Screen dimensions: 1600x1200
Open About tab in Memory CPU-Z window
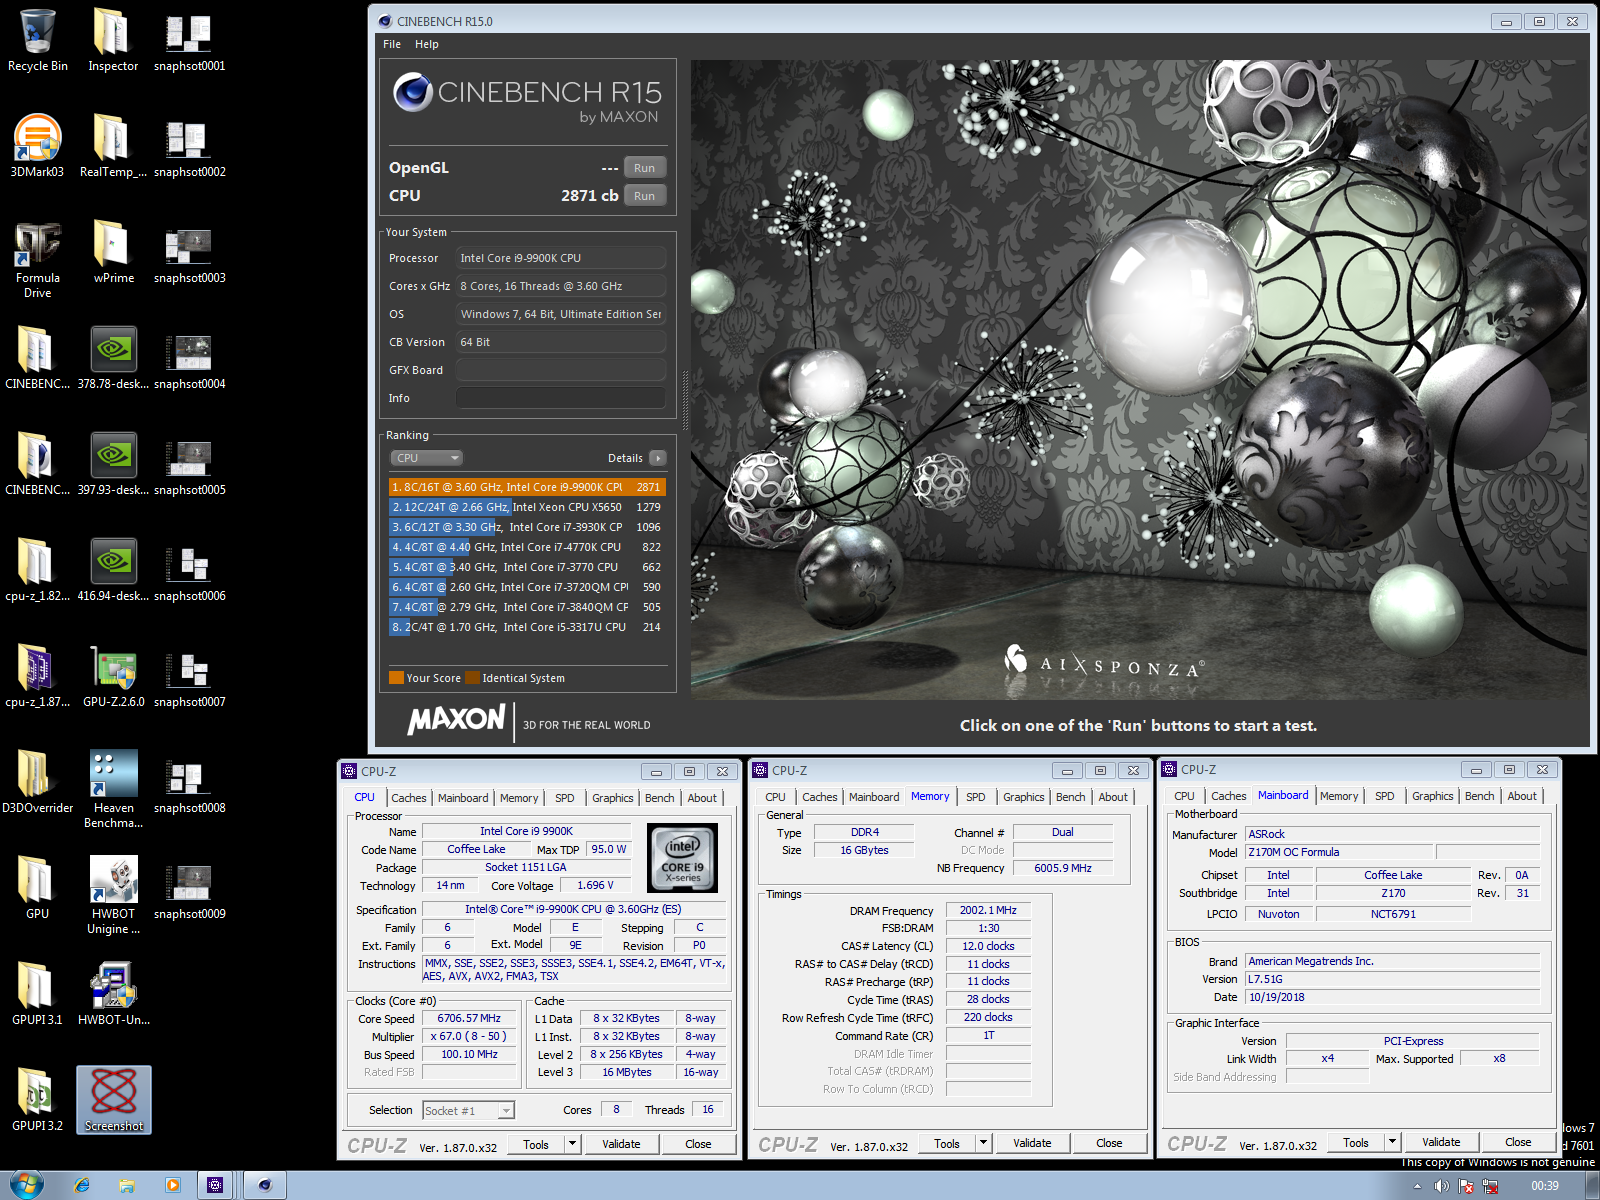[1113, 797]
